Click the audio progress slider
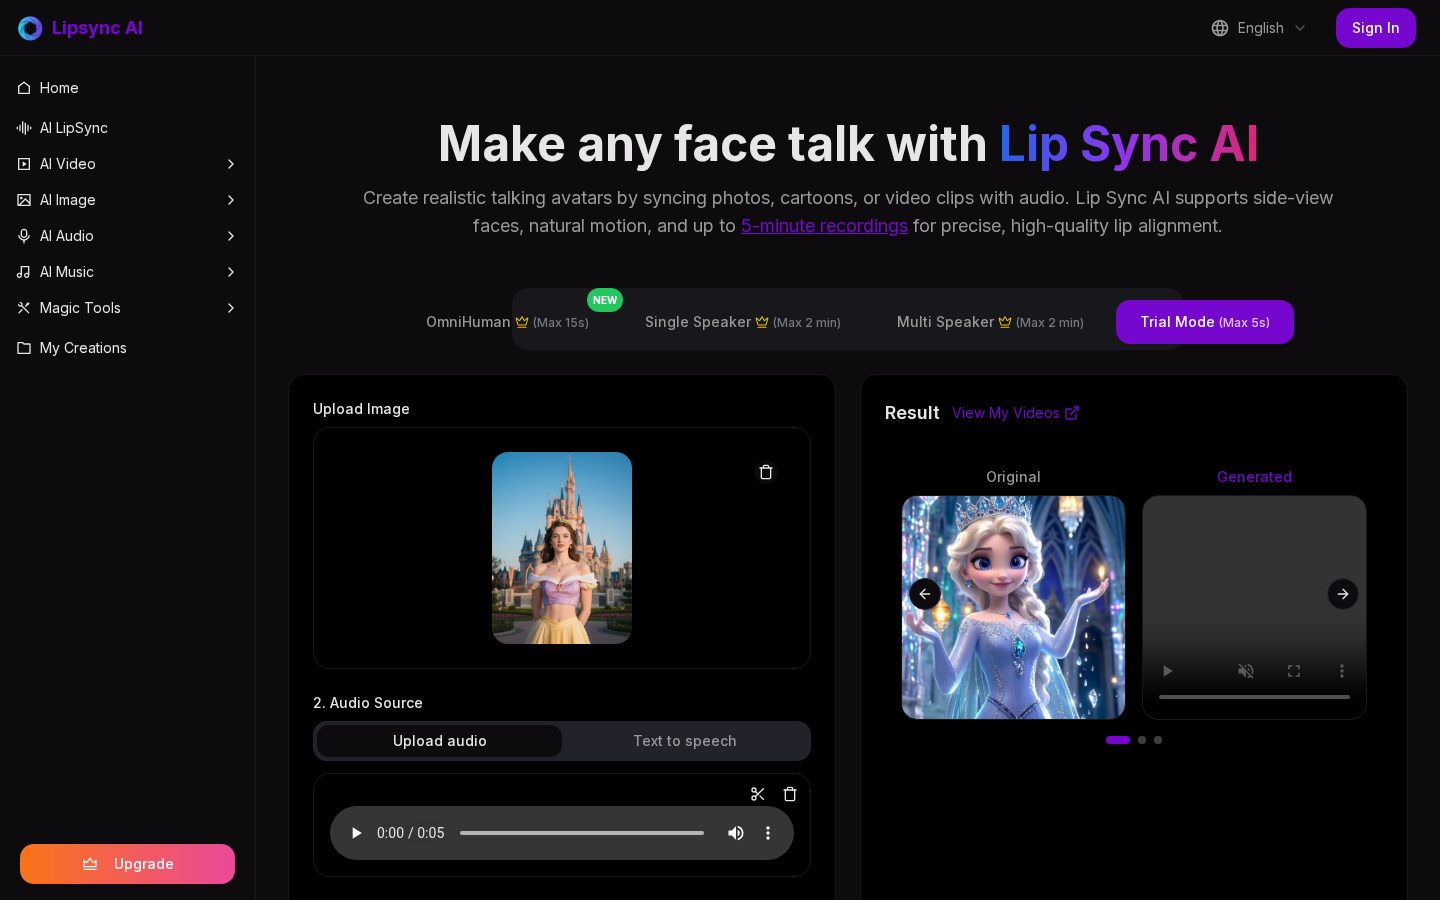The width and height of the screenshot is (1440, 900). click(582, 833)
